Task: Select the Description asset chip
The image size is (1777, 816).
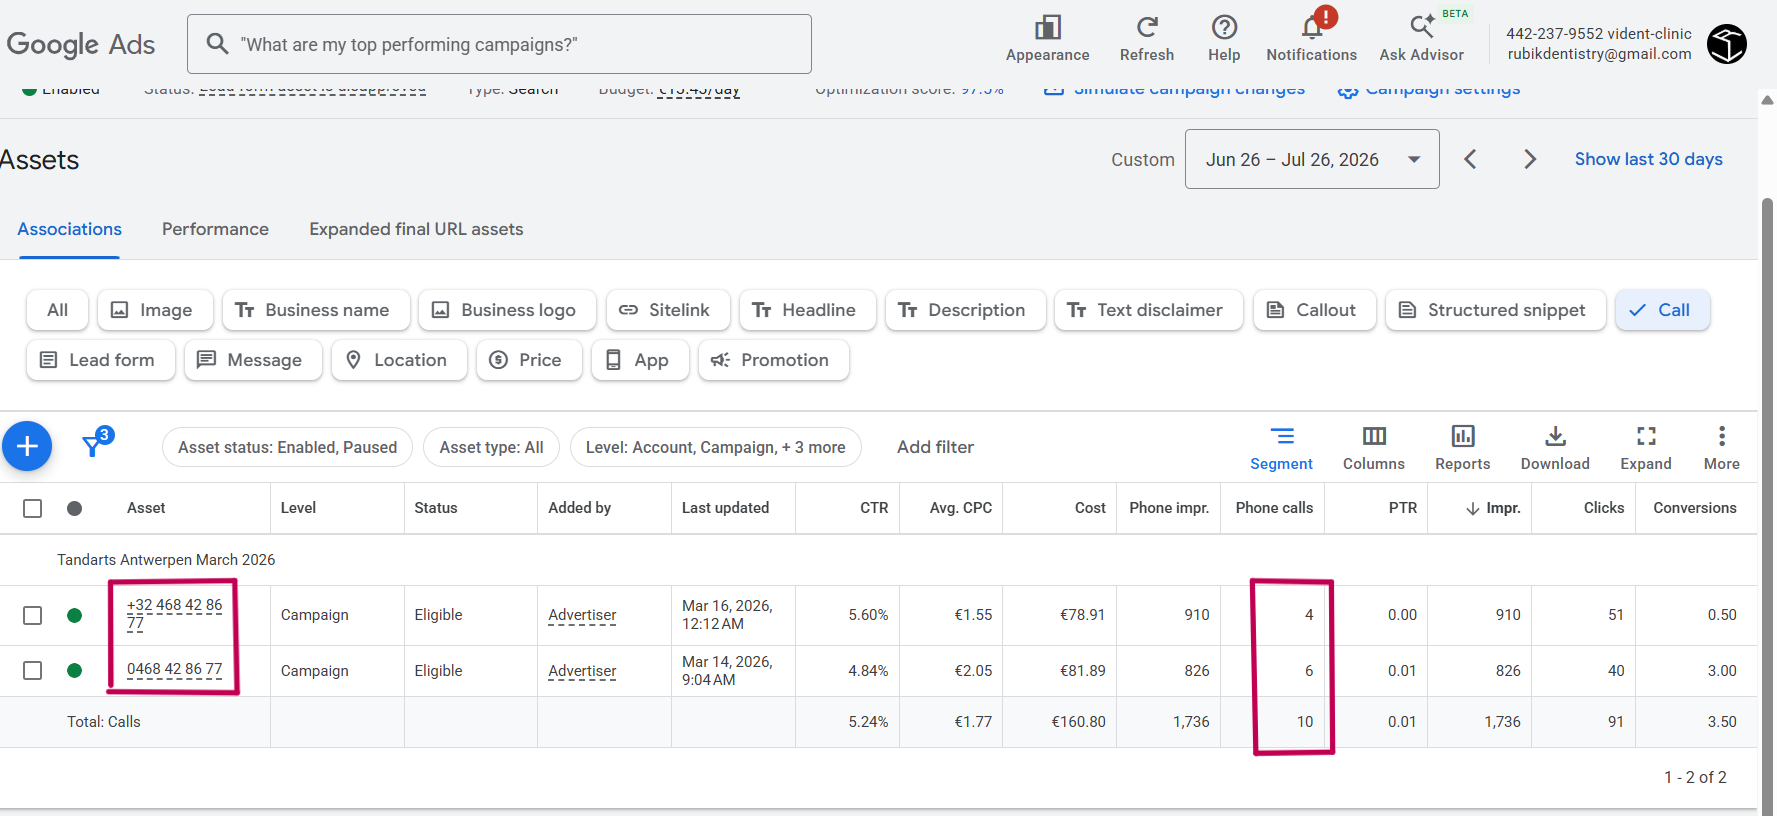Action: [x=965, y=310]
